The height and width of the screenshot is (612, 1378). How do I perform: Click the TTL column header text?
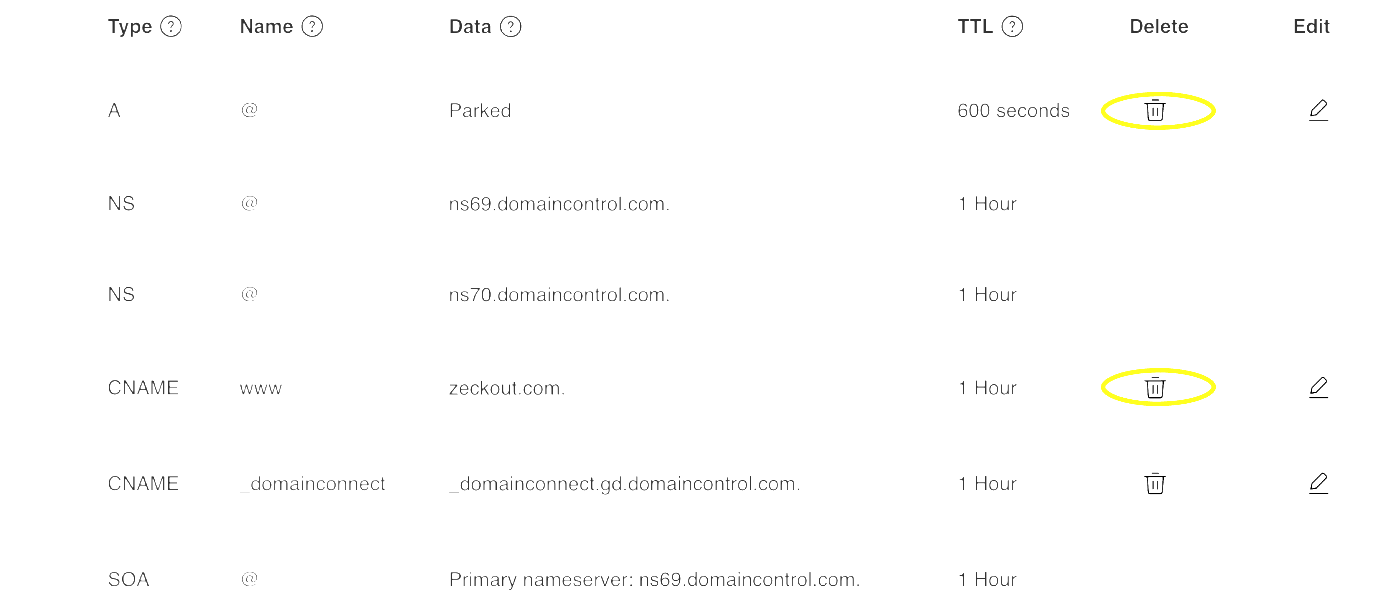(975, 27)
